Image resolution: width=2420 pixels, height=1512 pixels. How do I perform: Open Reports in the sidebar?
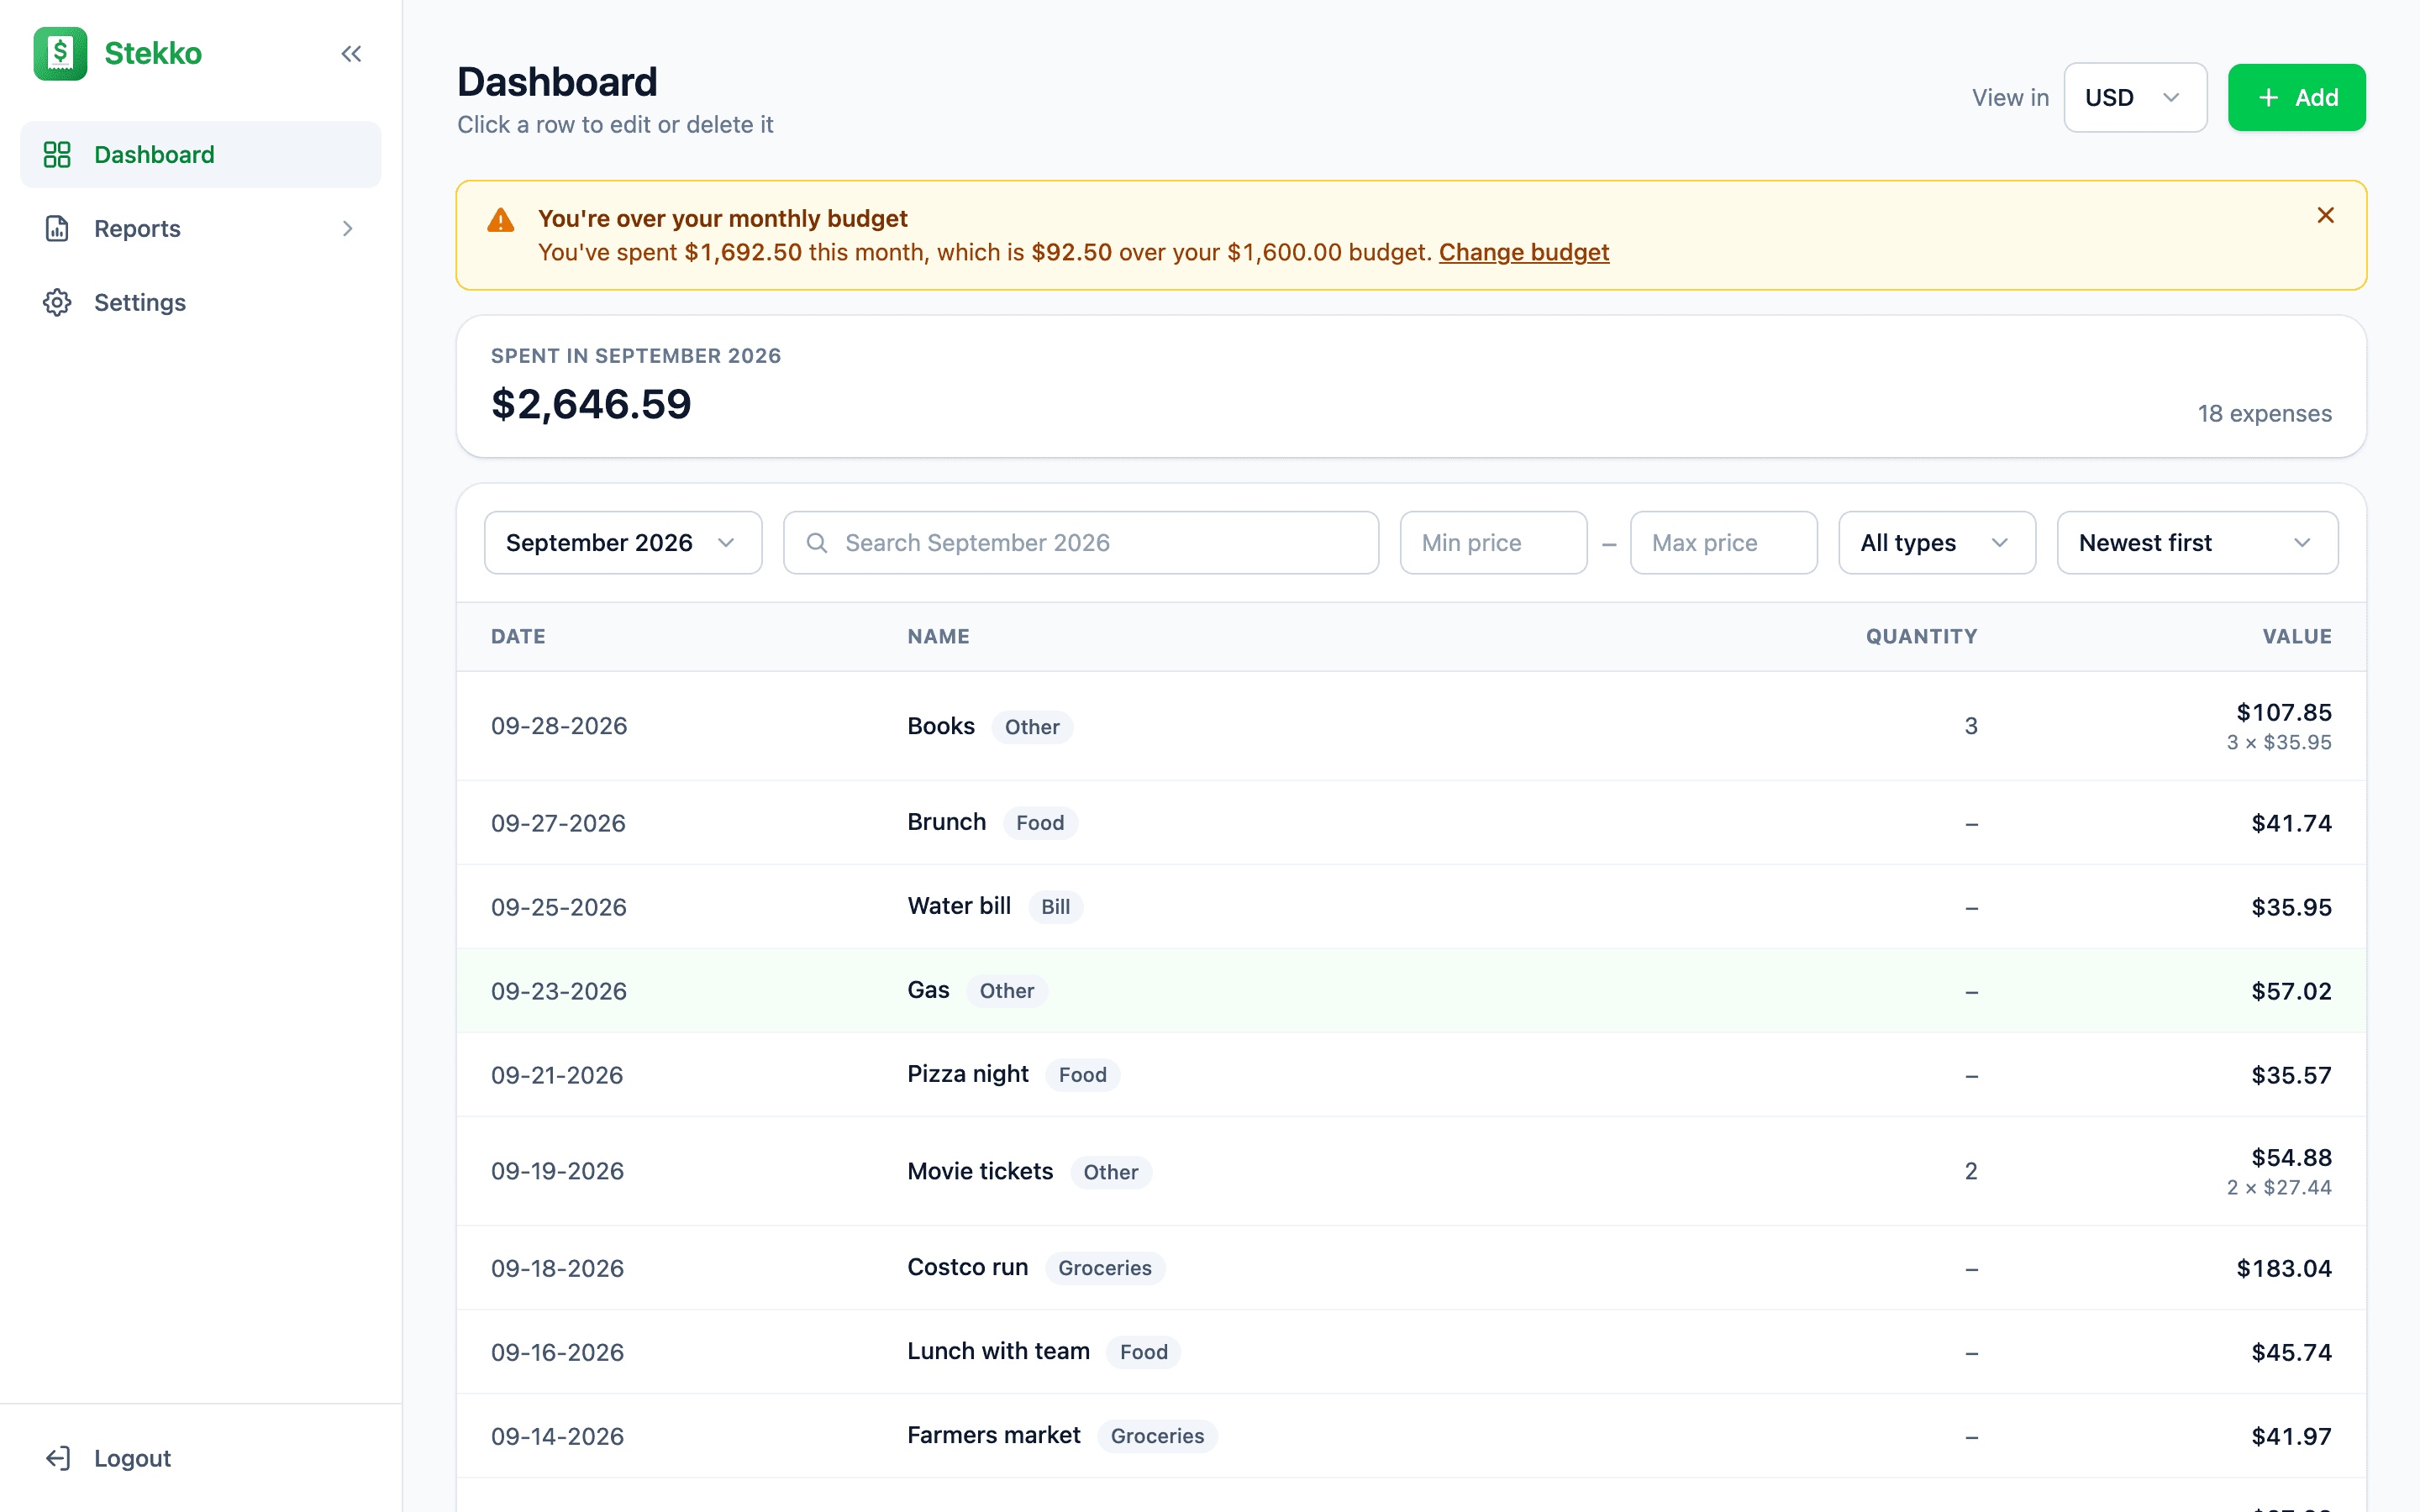pos(201,228)
